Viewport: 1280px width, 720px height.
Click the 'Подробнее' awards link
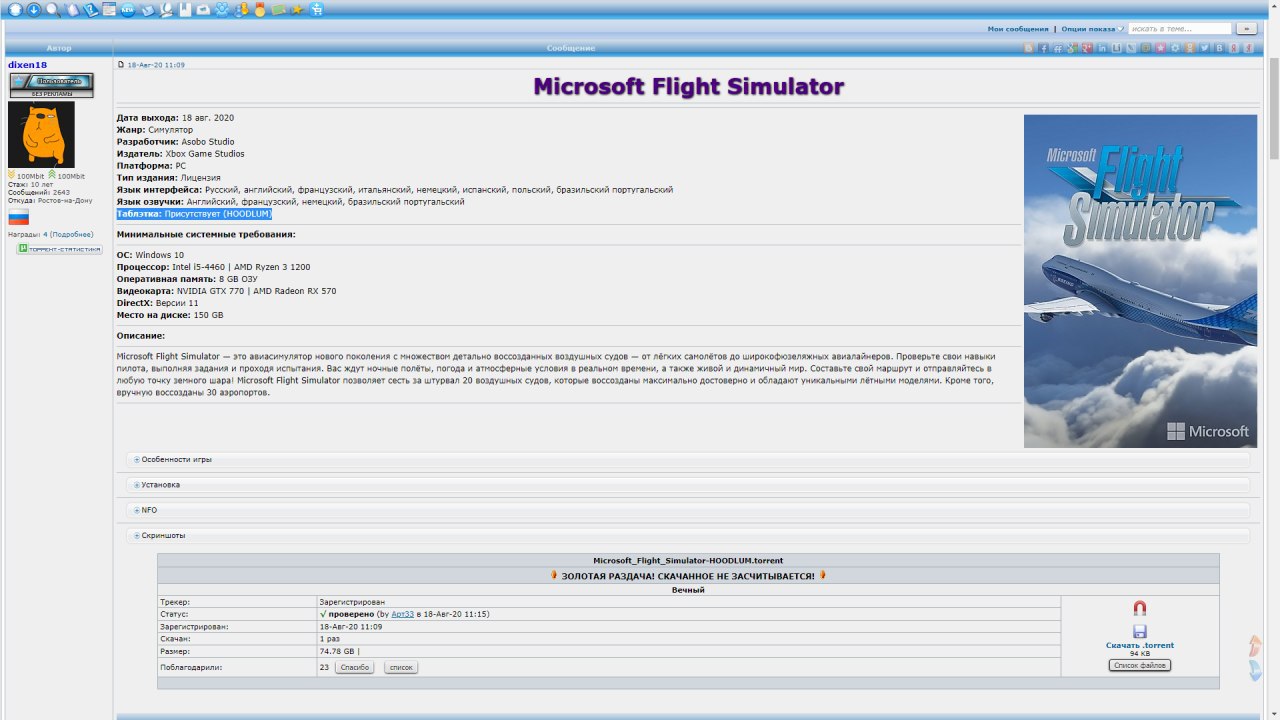(72, 235)
